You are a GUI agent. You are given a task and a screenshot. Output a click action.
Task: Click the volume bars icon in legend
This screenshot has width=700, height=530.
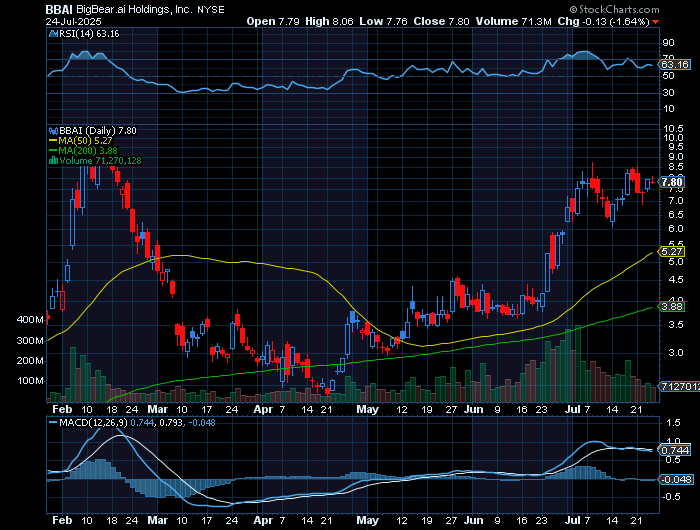pyautogui.click(x=54, y=161)
